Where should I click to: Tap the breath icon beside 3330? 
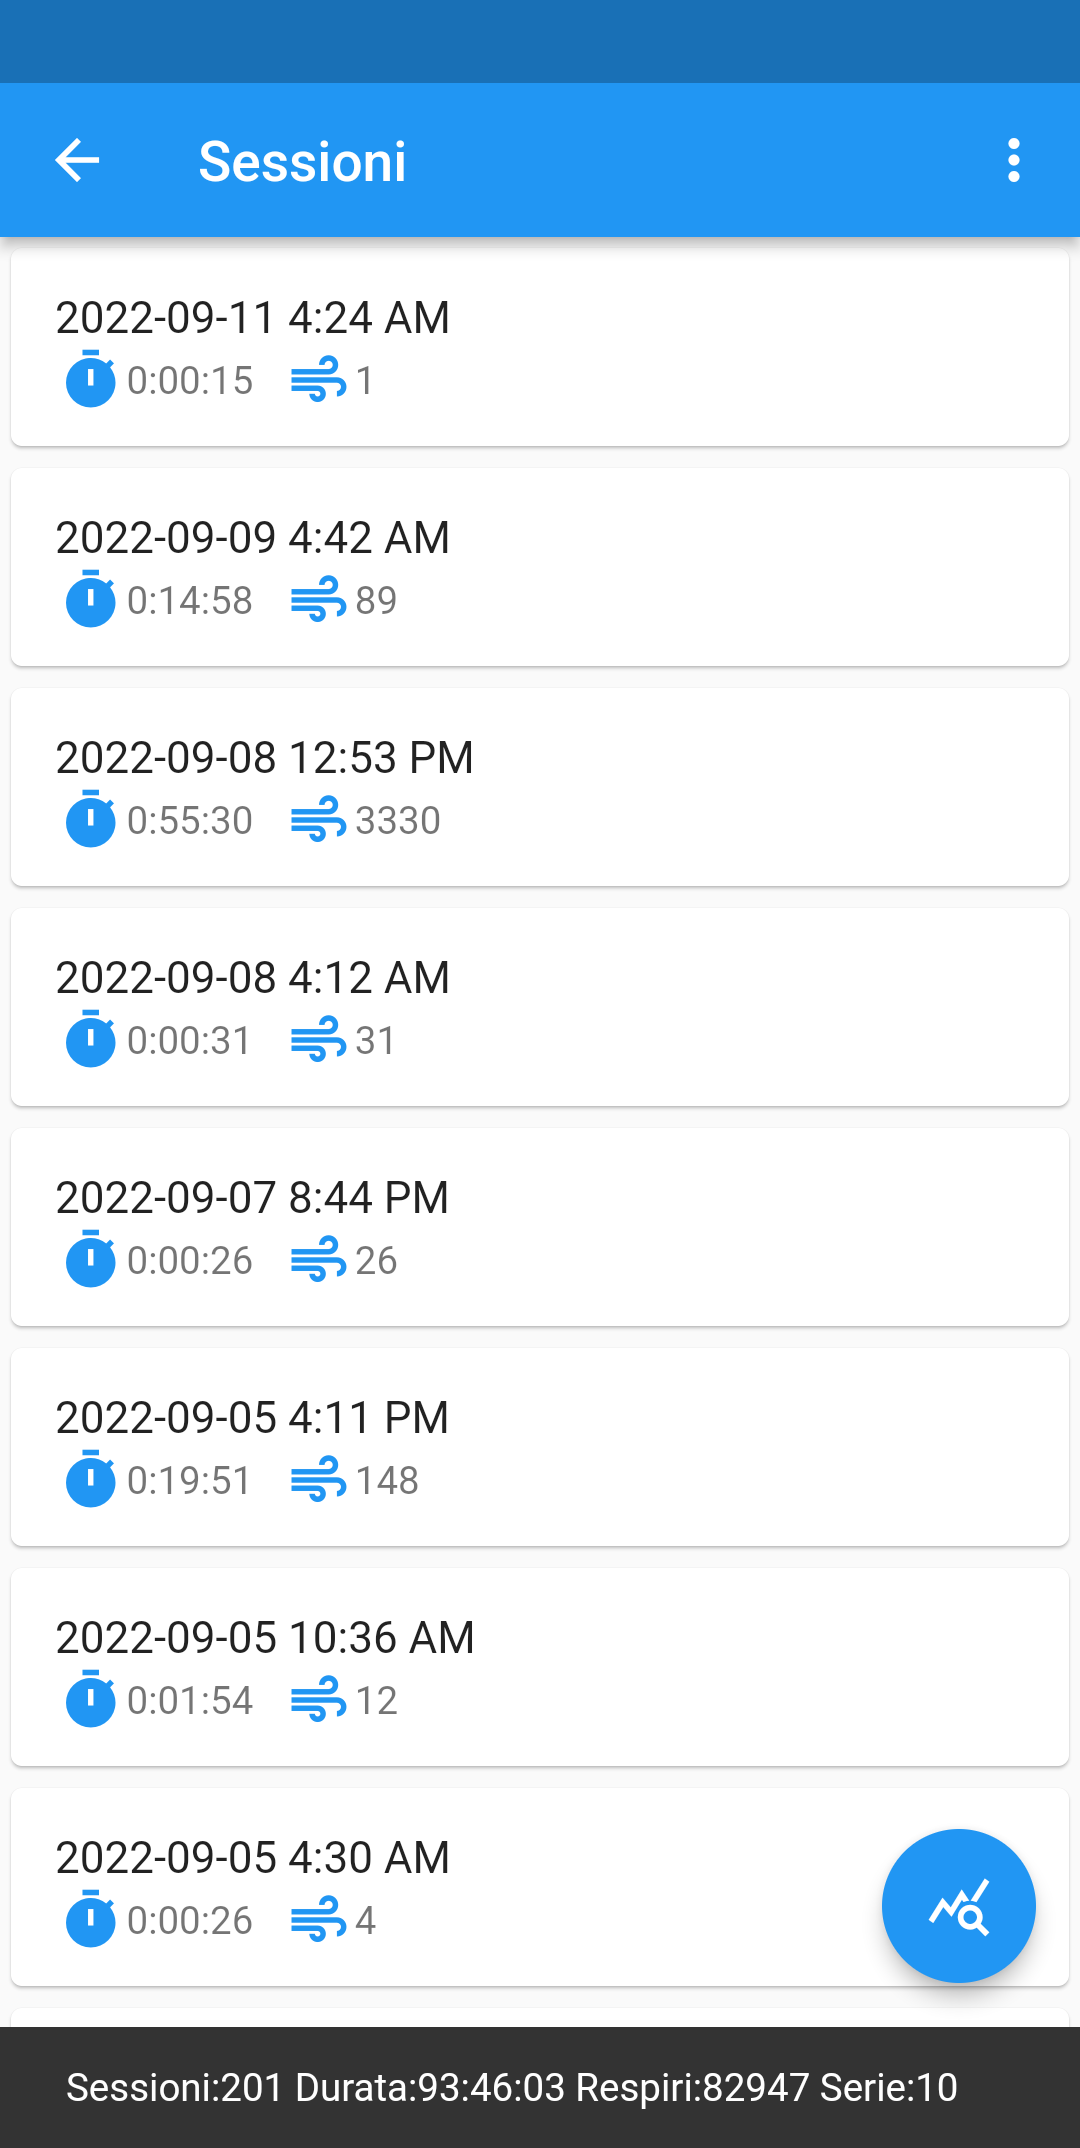pyautogui.click(x=318, y=820)
